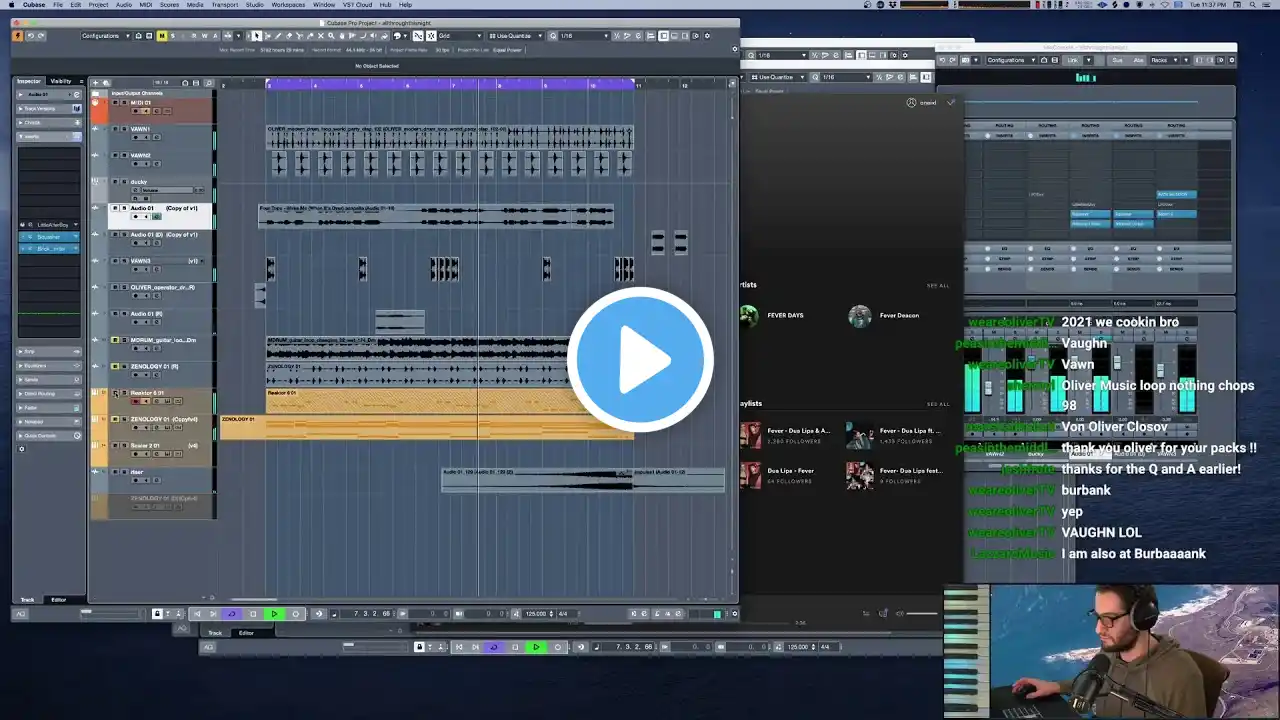Open the Configurations dropdown
The width and height of the screenshot is (1280, 720).
click(x=104, y=36)
